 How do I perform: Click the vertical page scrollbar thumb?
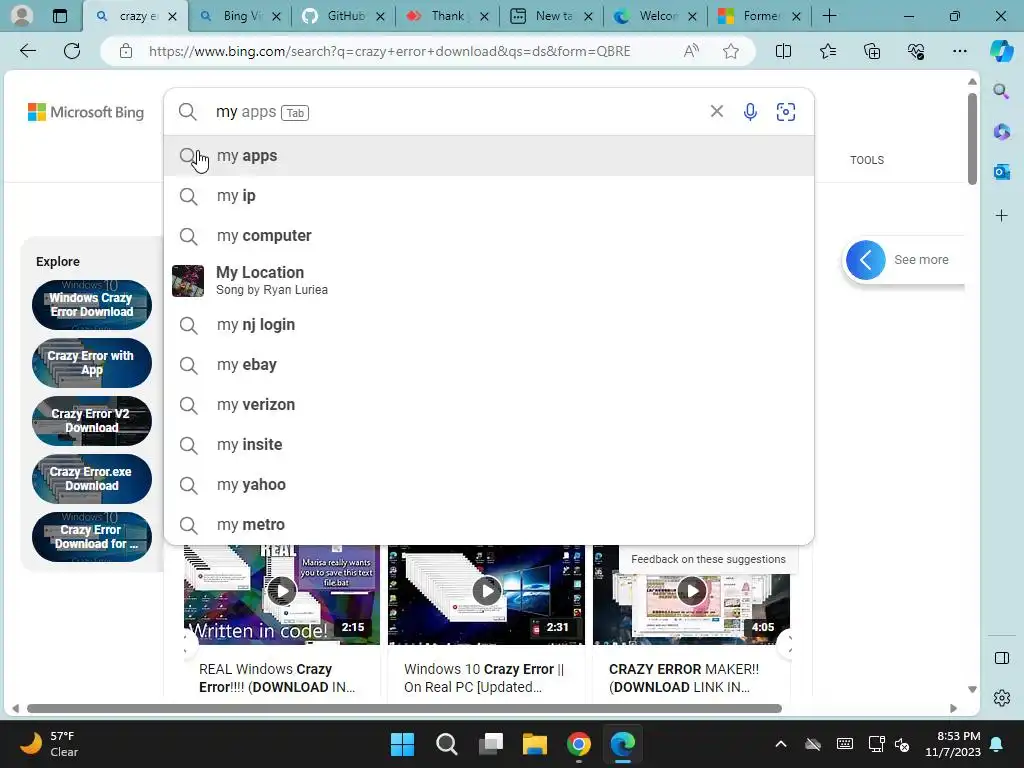972,138
